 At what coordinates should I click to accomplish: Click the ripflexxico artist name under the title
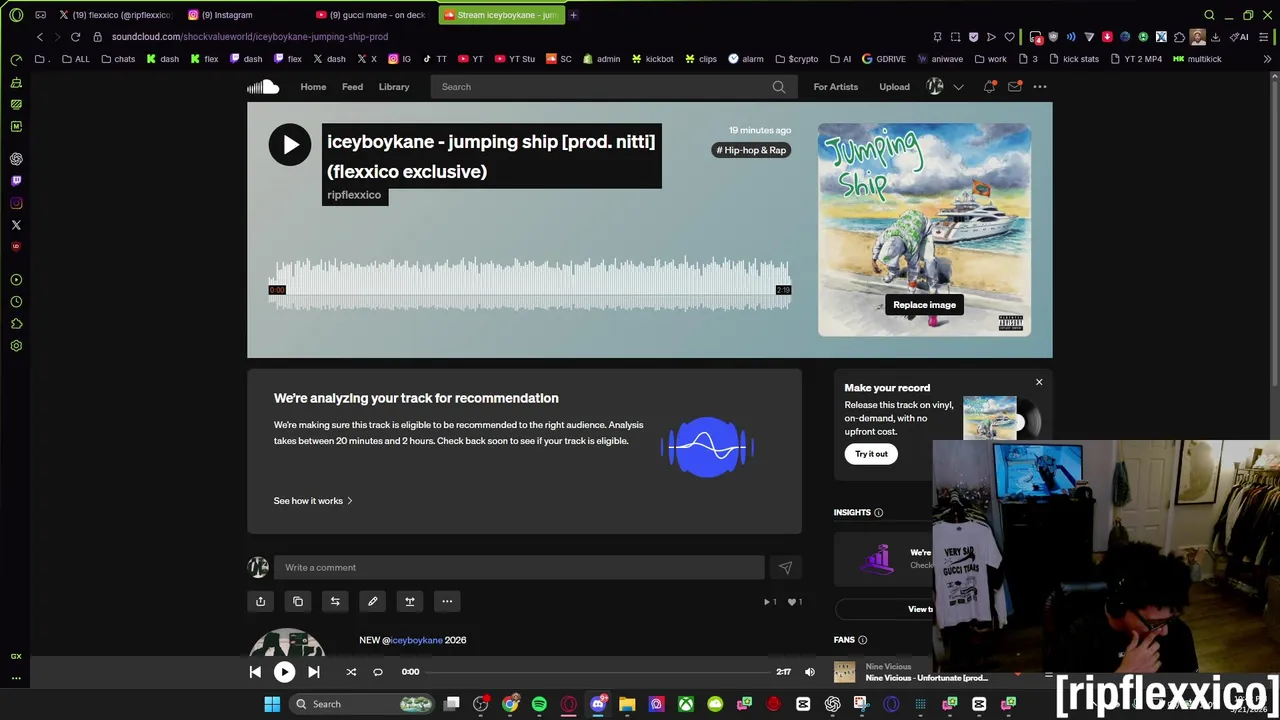click(x=354, y=195)
